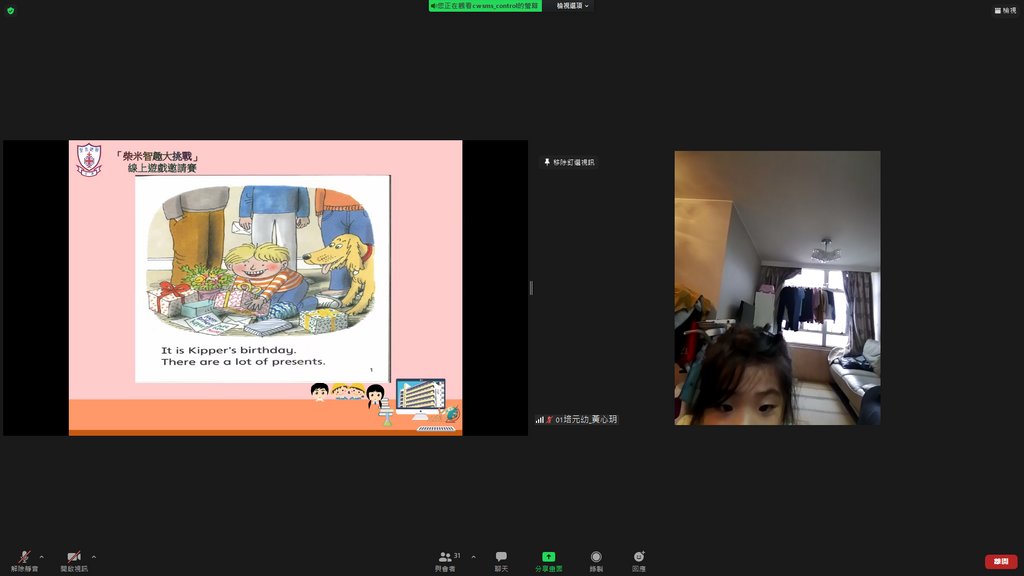
Task: Open the view options dropdown
Action: [573, 6]
